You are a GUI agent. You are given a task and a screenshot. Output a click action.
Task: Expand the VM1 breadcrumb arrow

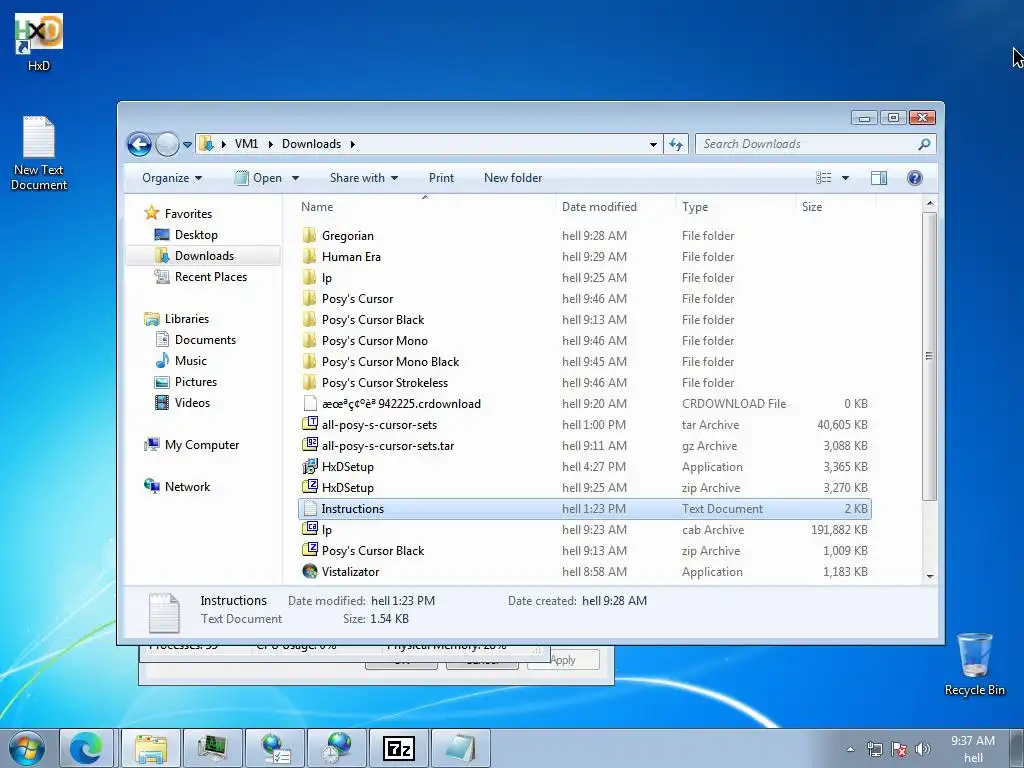pos(270,144)
